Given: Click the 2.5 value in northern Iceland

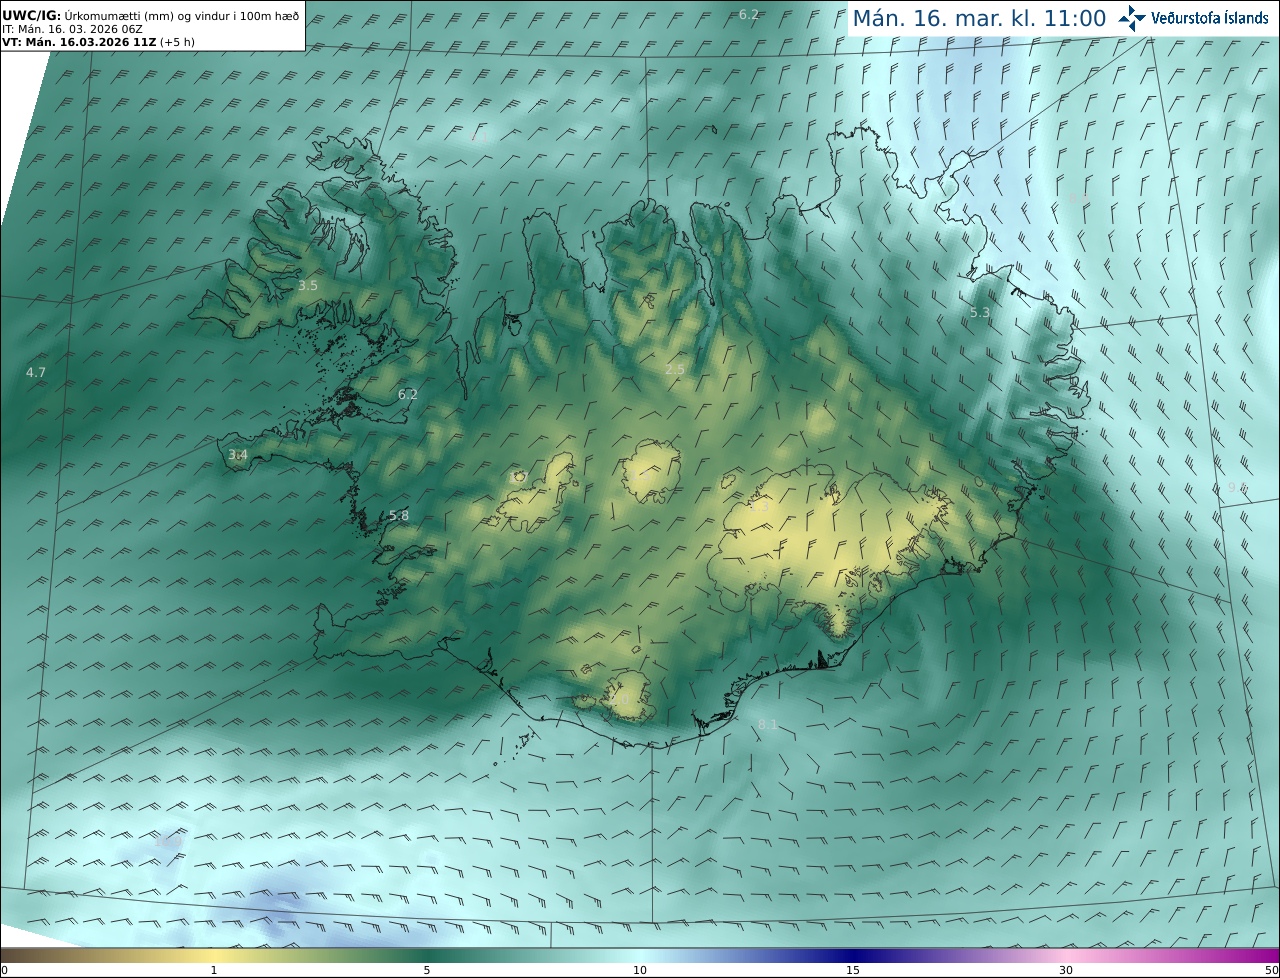Looking at the screenshot, I should 675,370.
